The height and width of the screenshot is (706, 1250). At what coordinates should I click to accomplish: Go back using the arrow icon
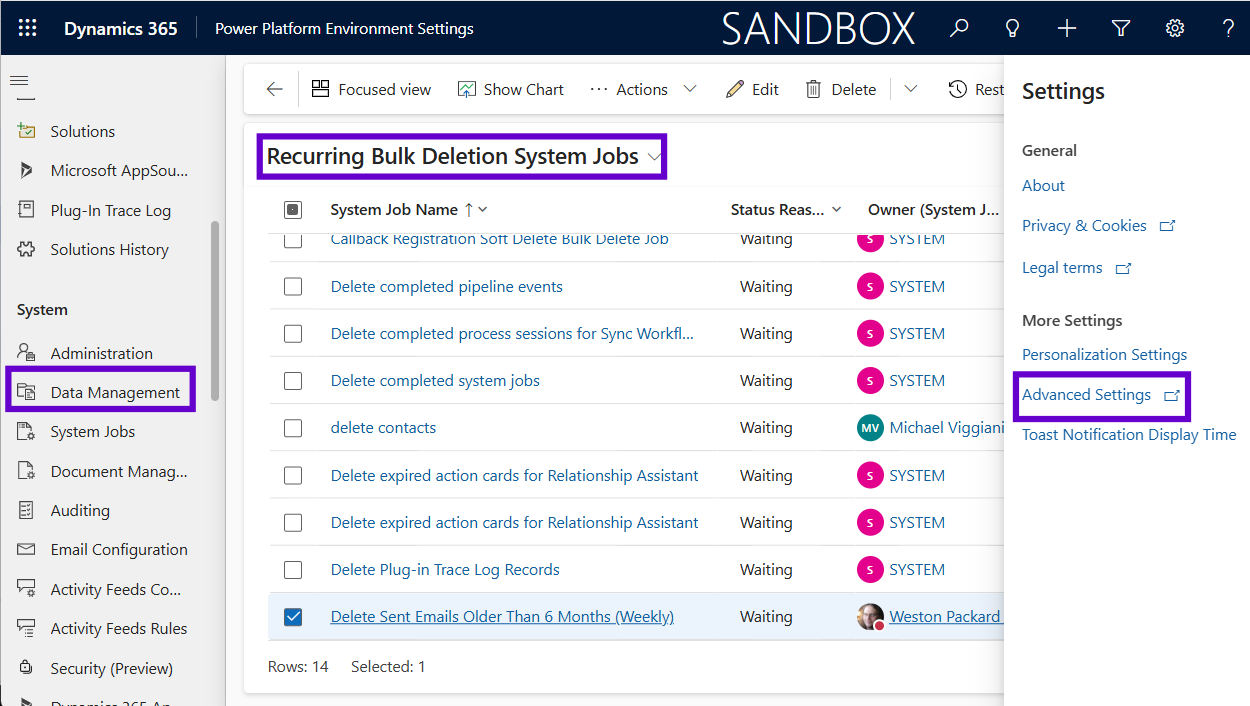(x=275, y=89)
